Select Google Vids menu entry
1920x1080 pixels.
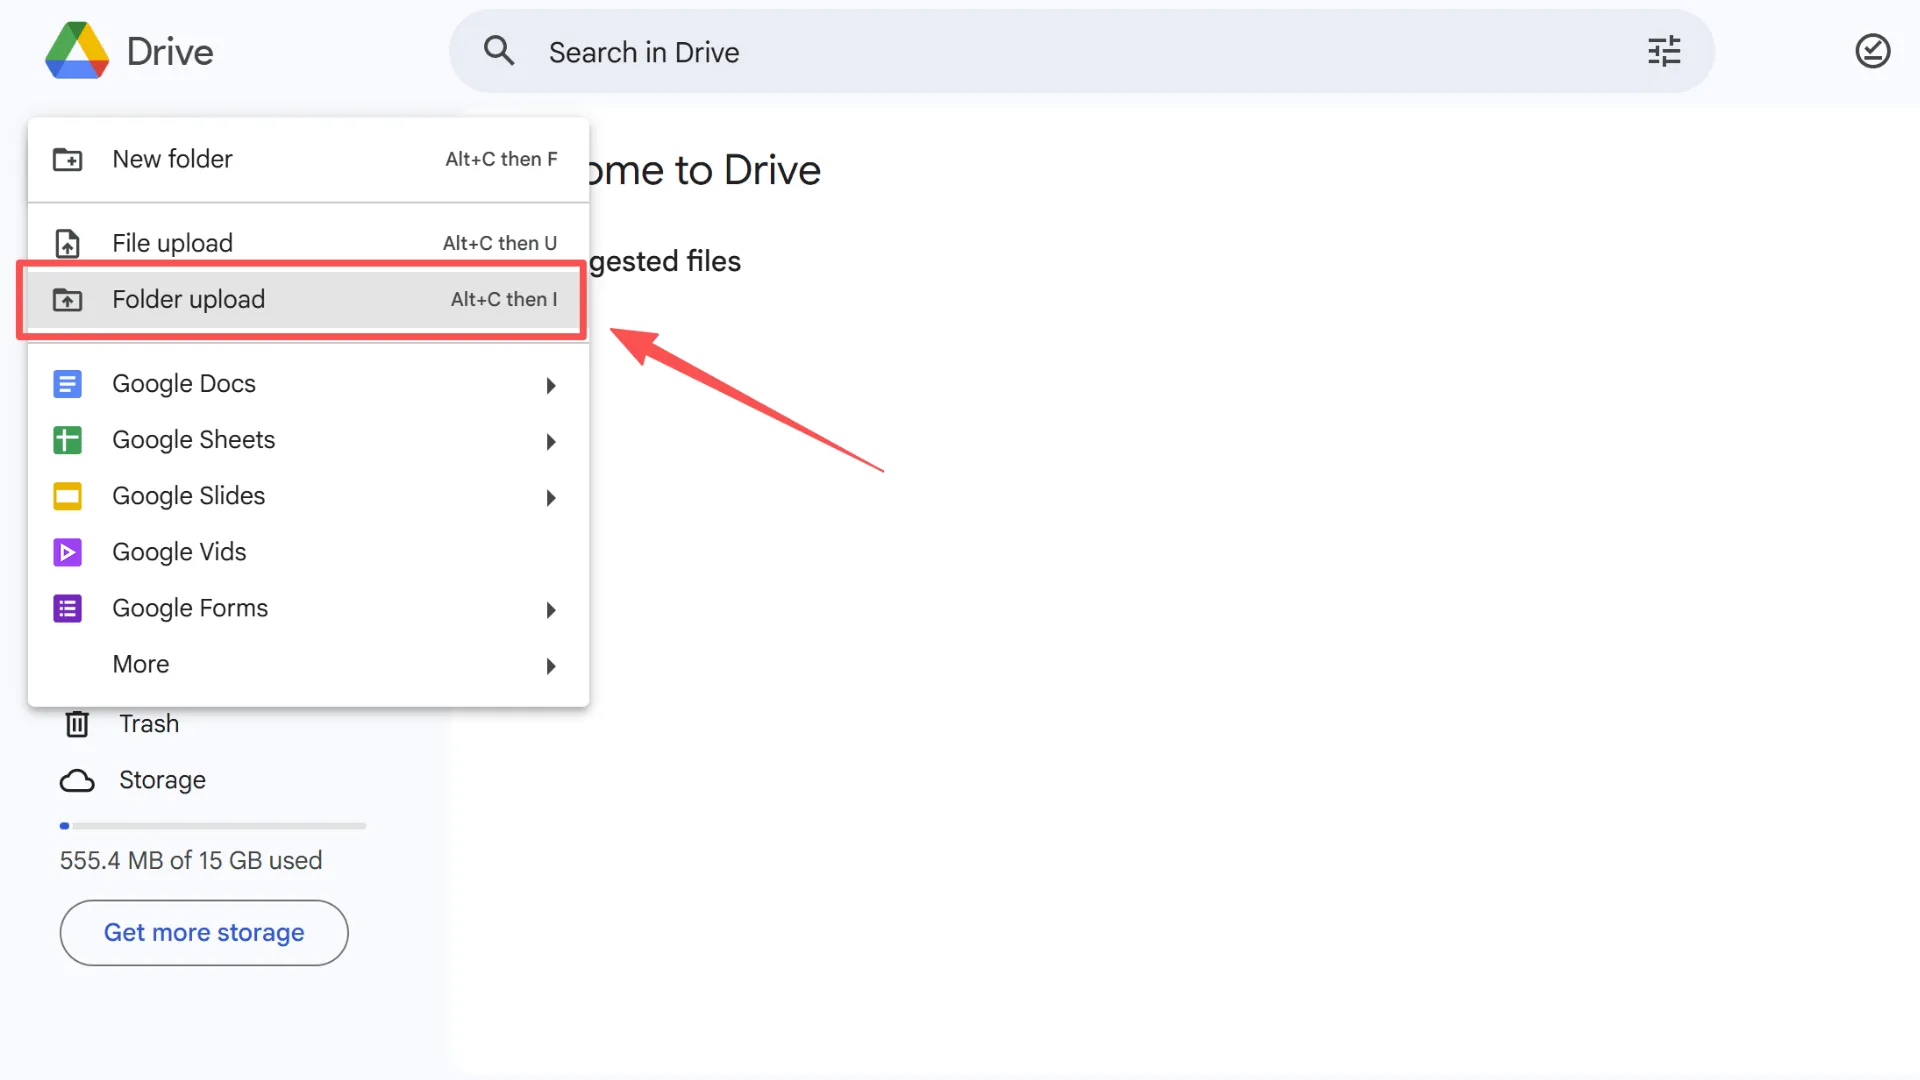(x=308, y=552)
